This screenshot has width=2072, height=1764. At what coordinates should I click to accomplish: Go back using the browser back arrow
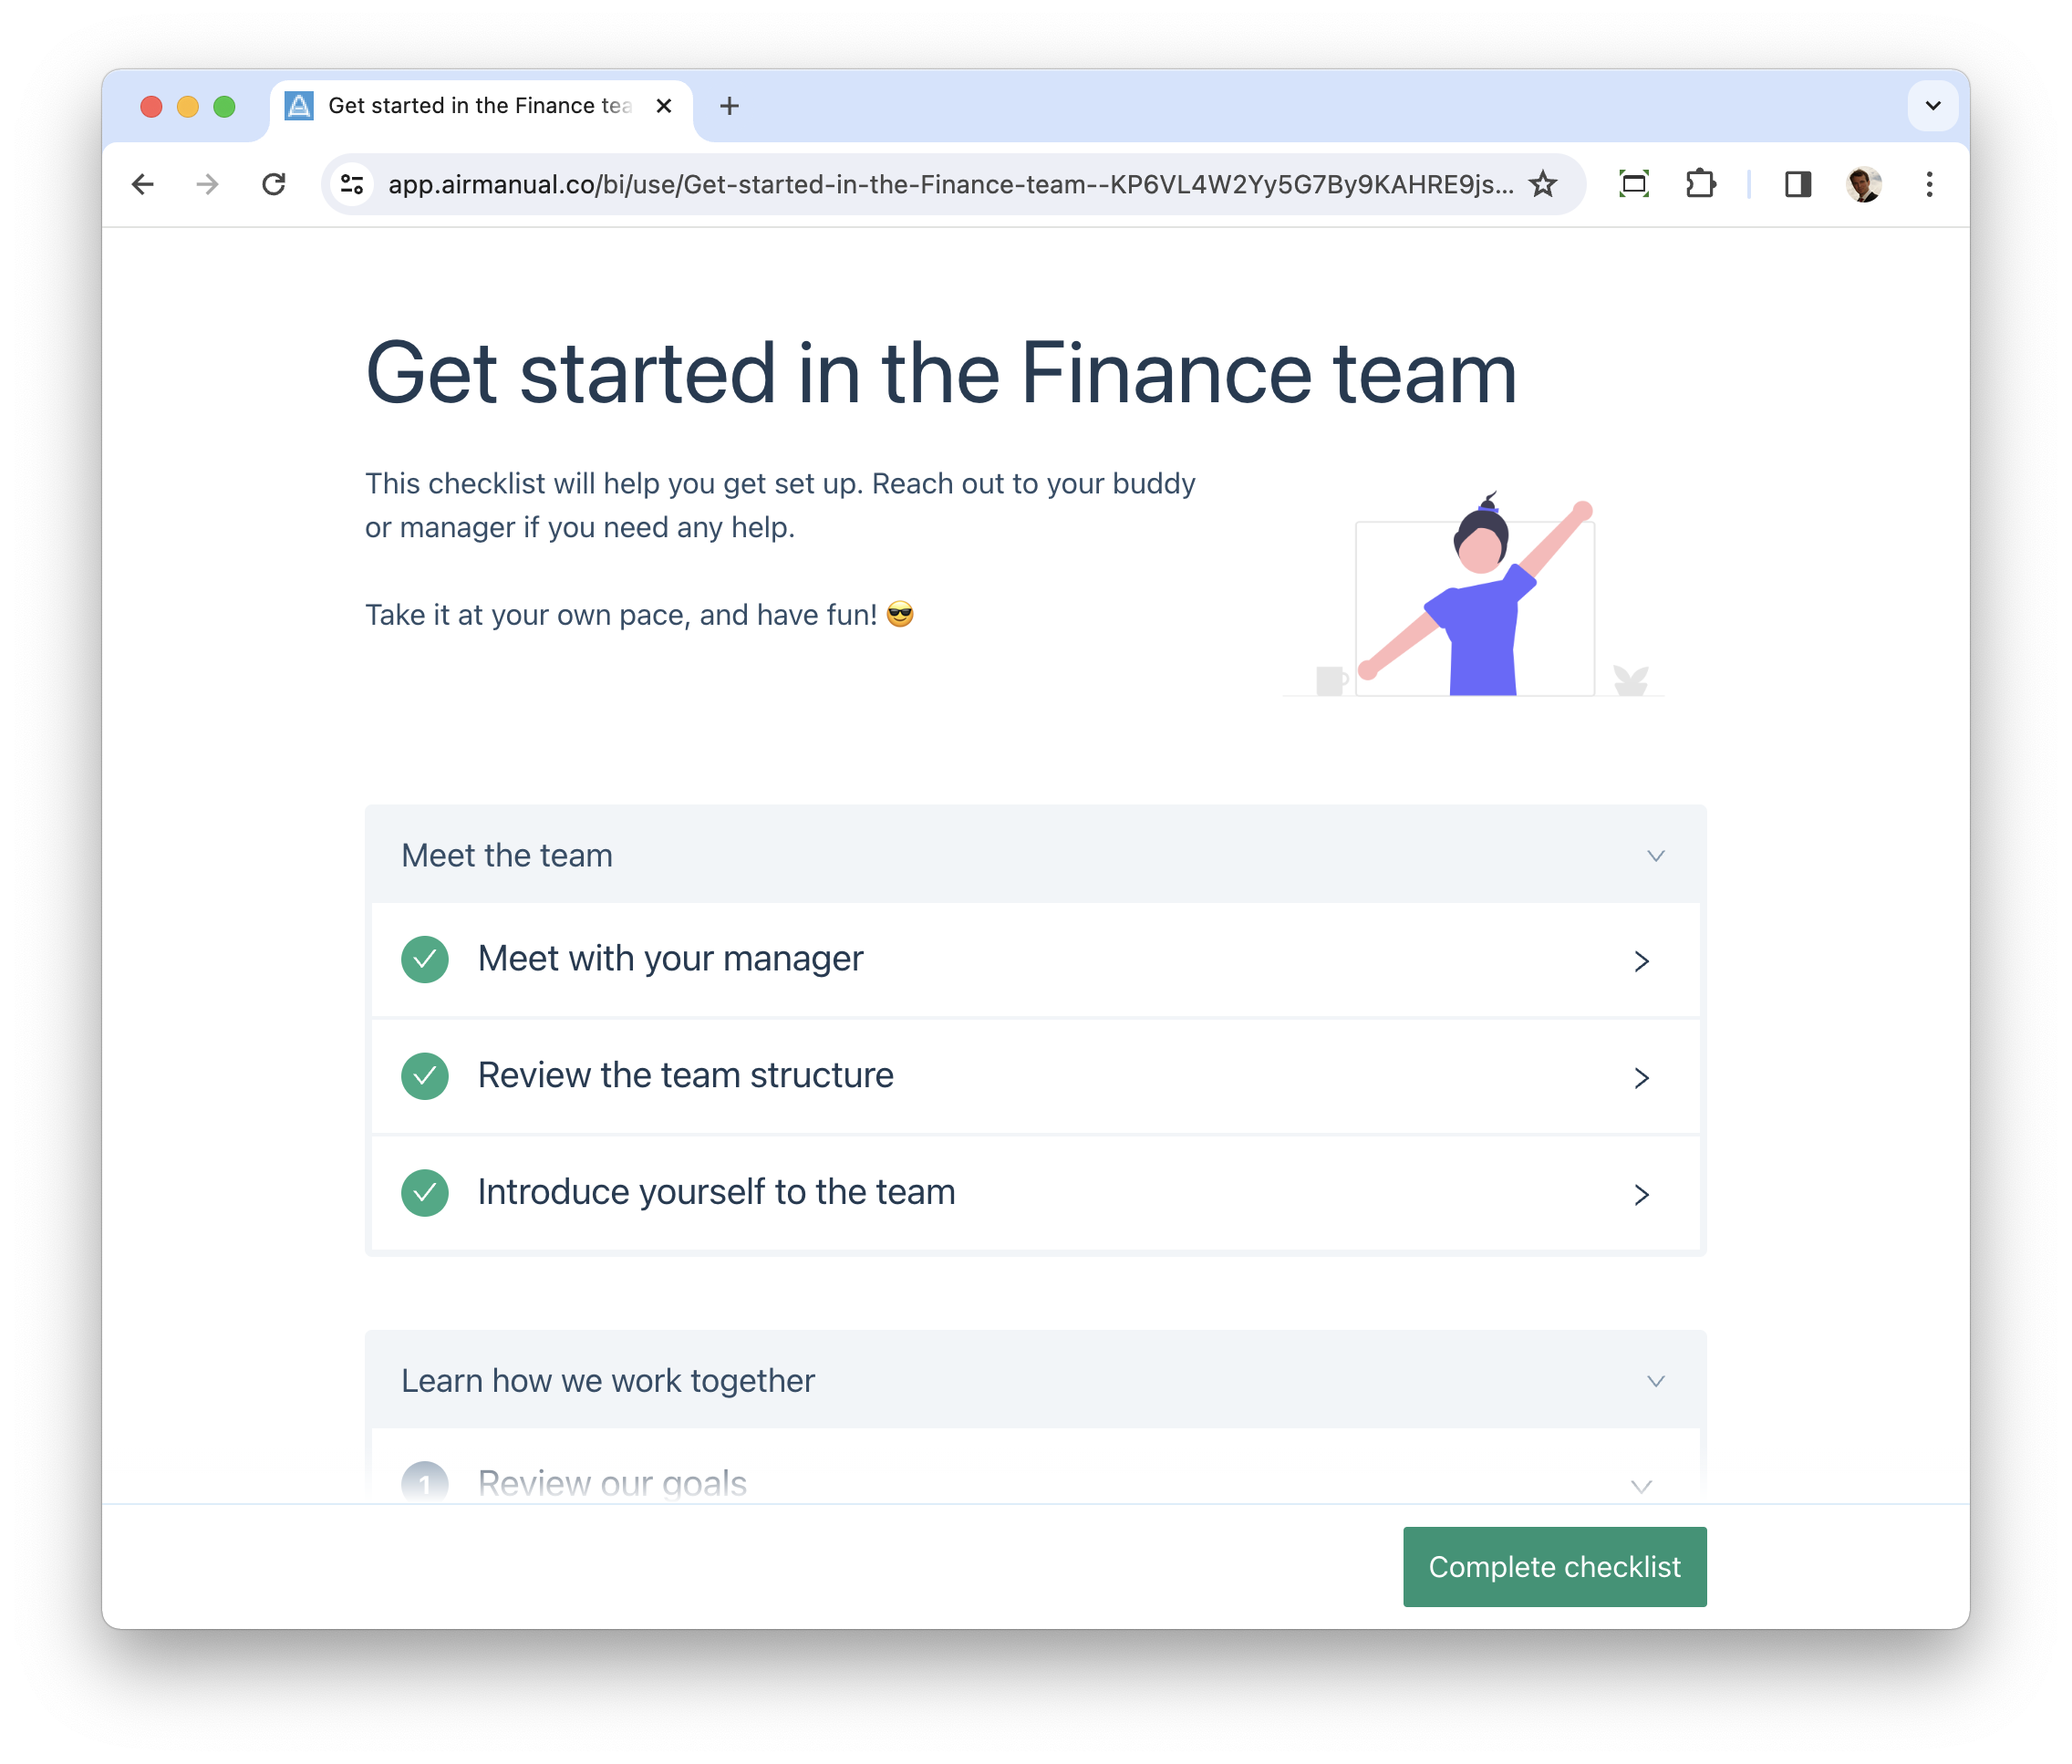[x=143, y=184]
